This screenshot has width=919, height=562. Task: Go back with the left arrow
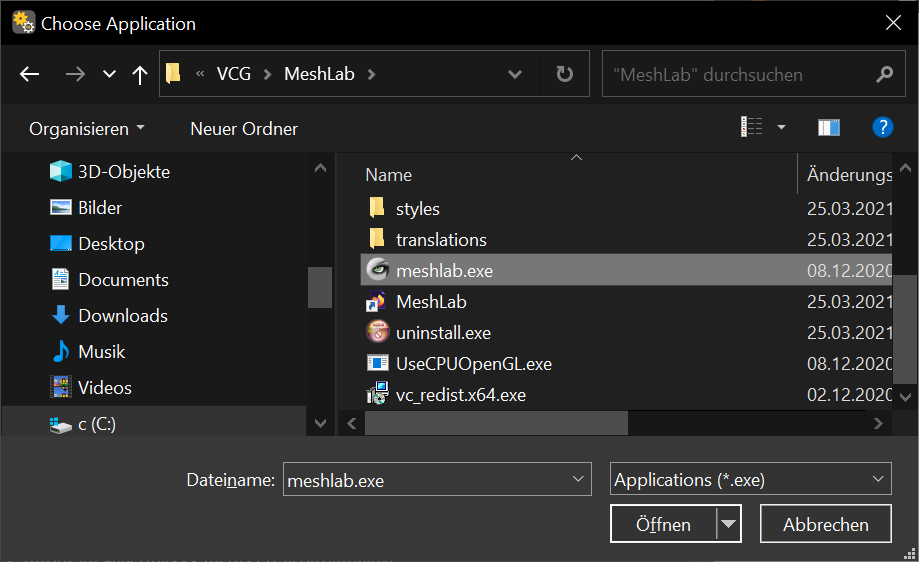pos(29,74)
